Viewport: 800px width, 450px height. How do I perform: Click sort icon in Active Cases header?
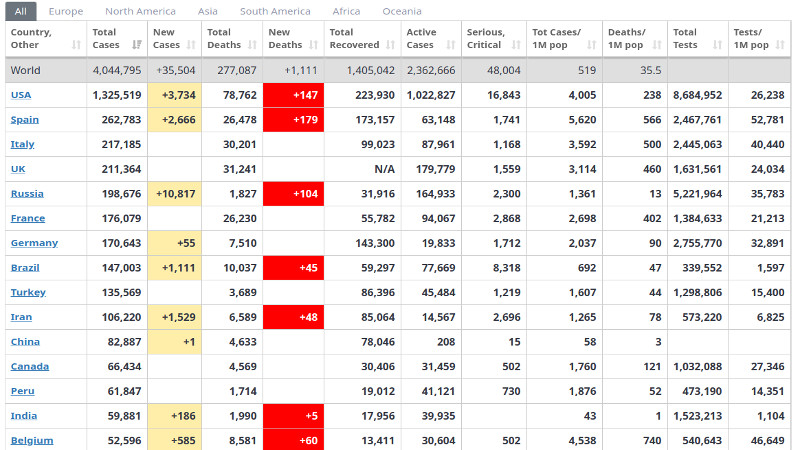pyautogui.click(x=450, y=45)
